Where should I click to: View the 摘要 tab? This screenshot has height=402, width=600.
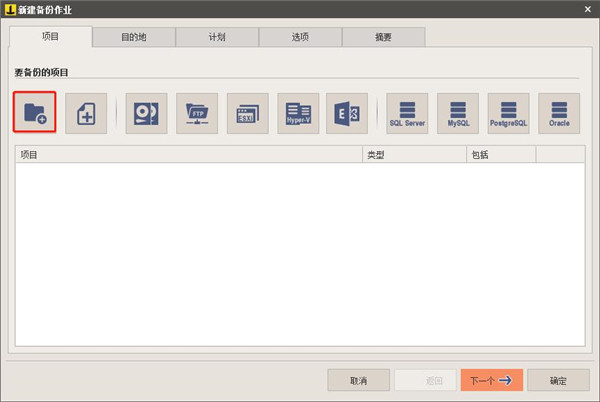click(383, 37)
